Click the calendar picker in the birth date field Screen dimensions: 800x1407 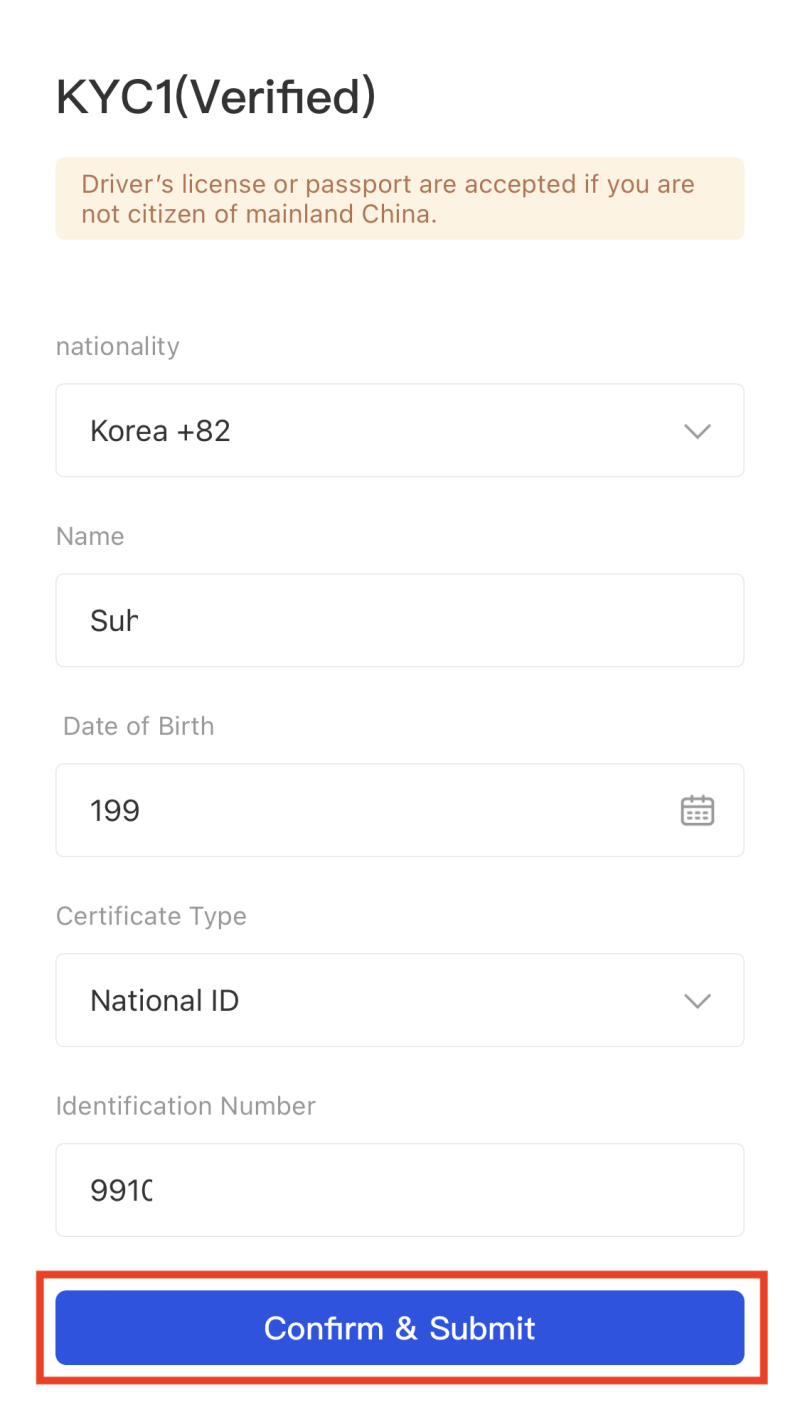697,810
